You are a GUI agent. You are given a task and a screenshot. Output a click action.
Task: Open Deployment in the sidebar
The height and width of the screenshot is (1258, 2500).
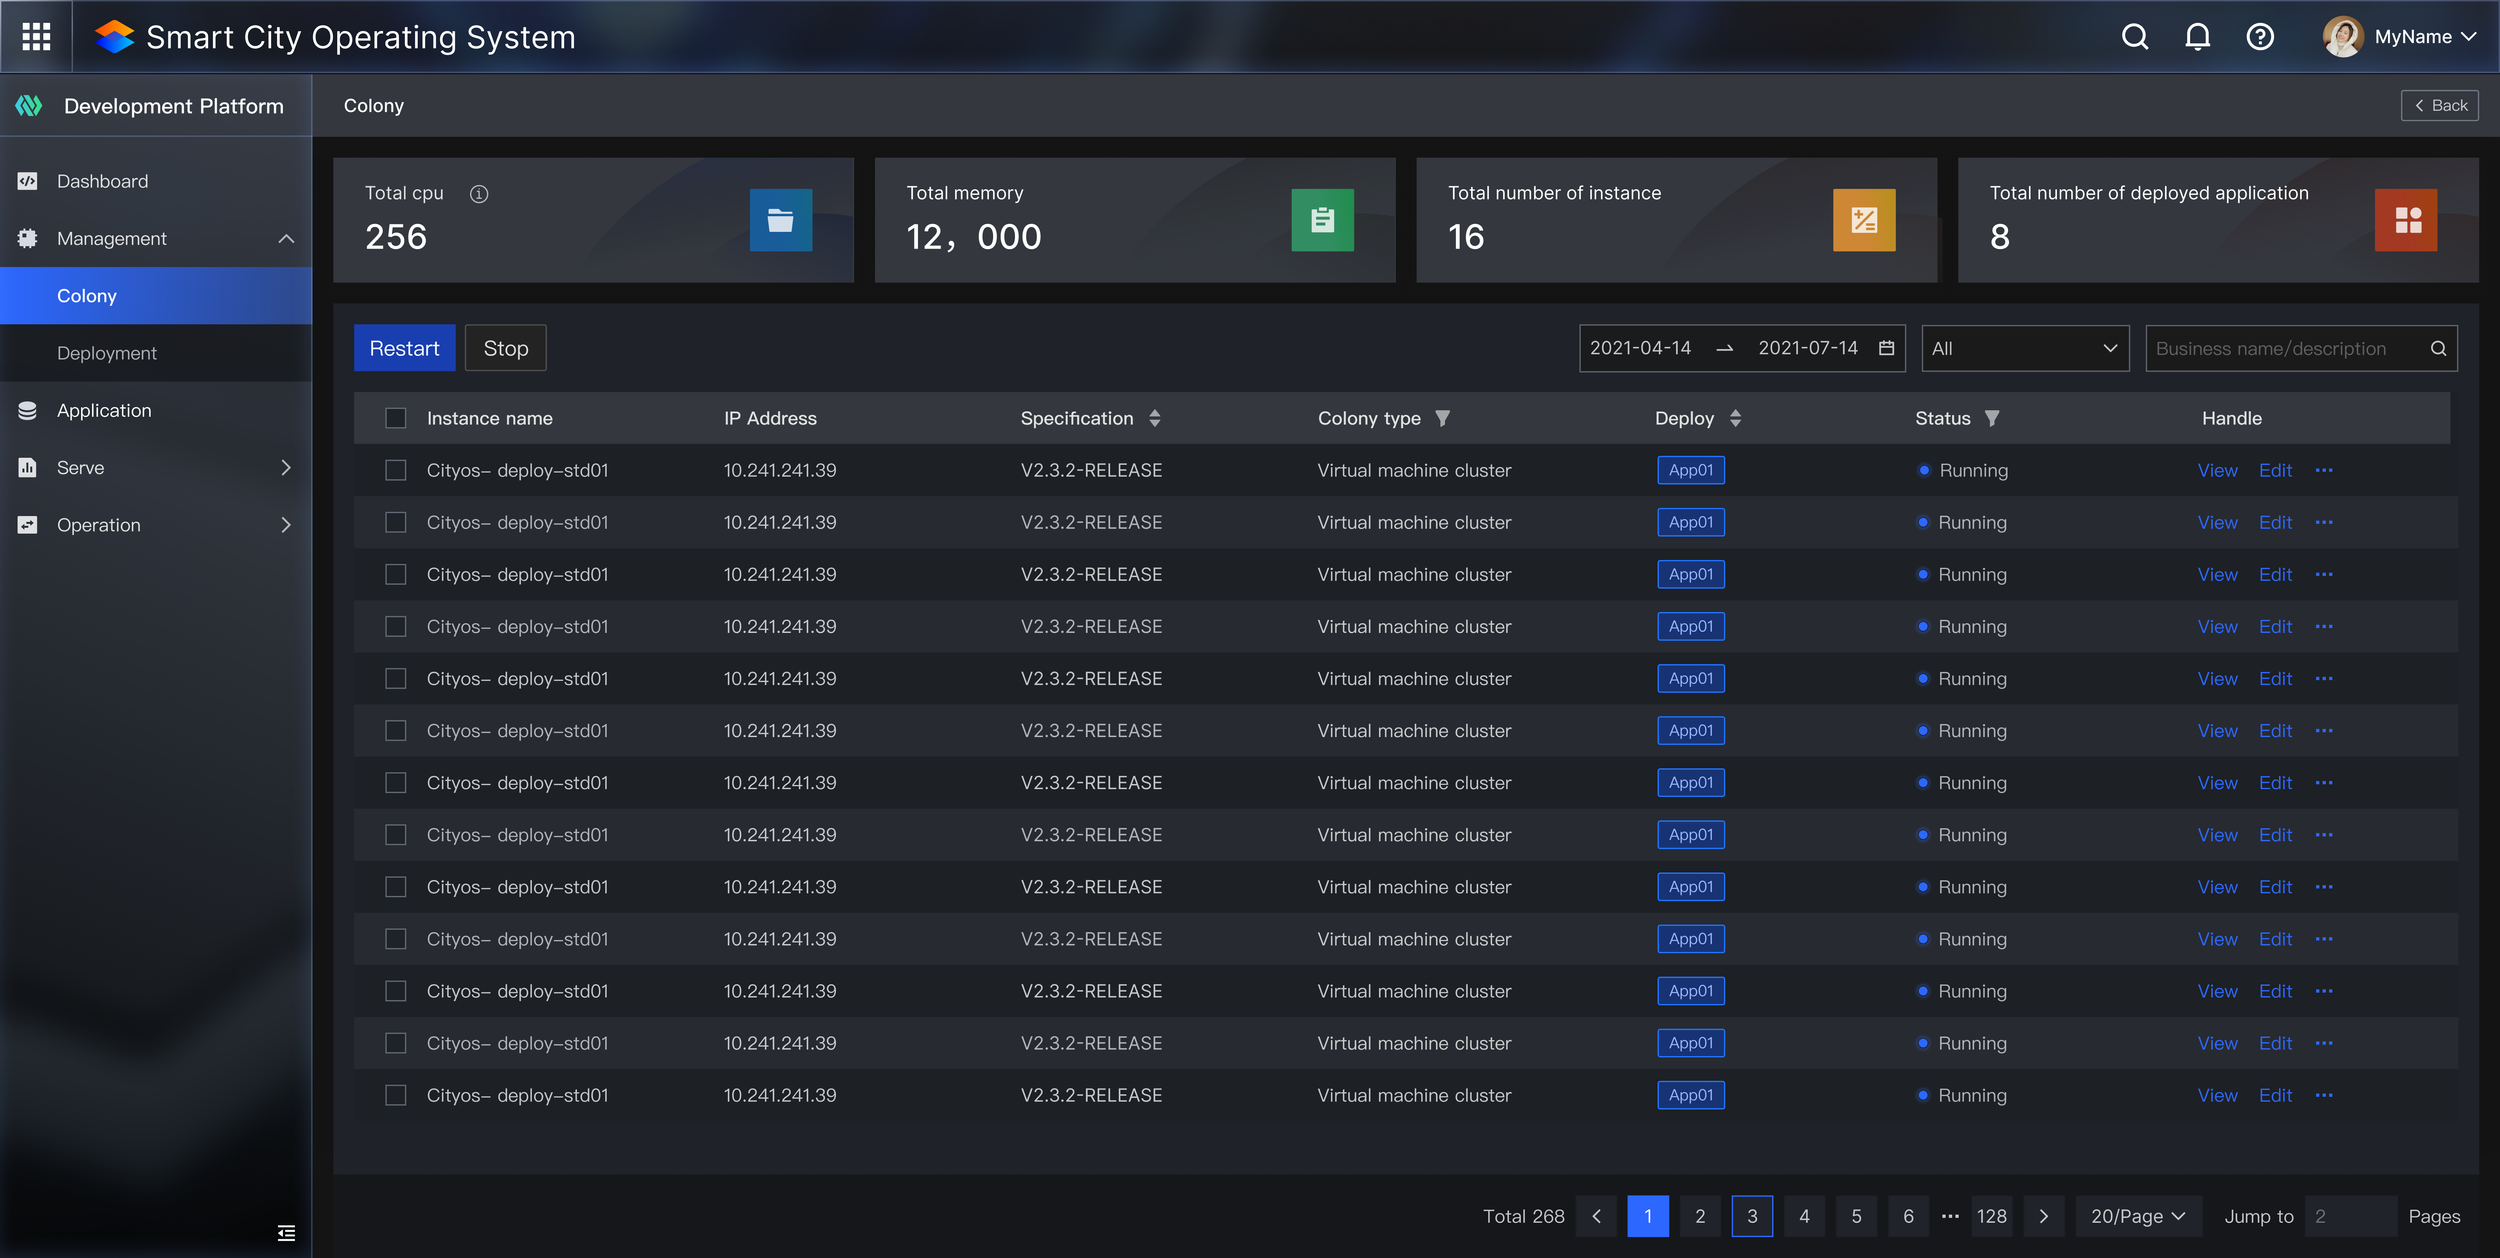coord(107,353)
